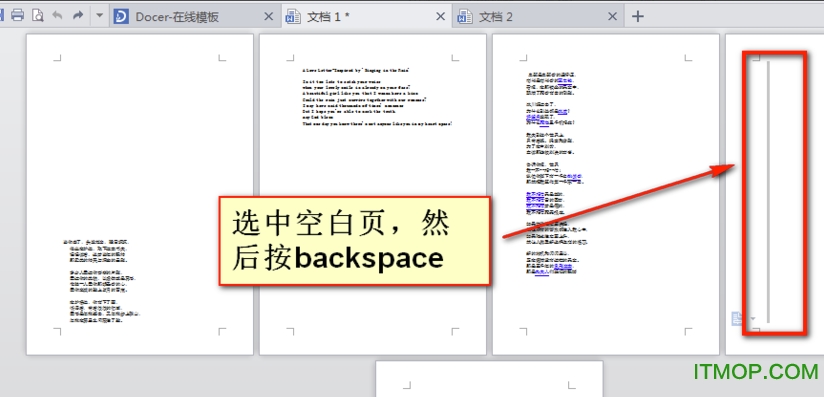Click the partially visible Save icon

point(2,15)
